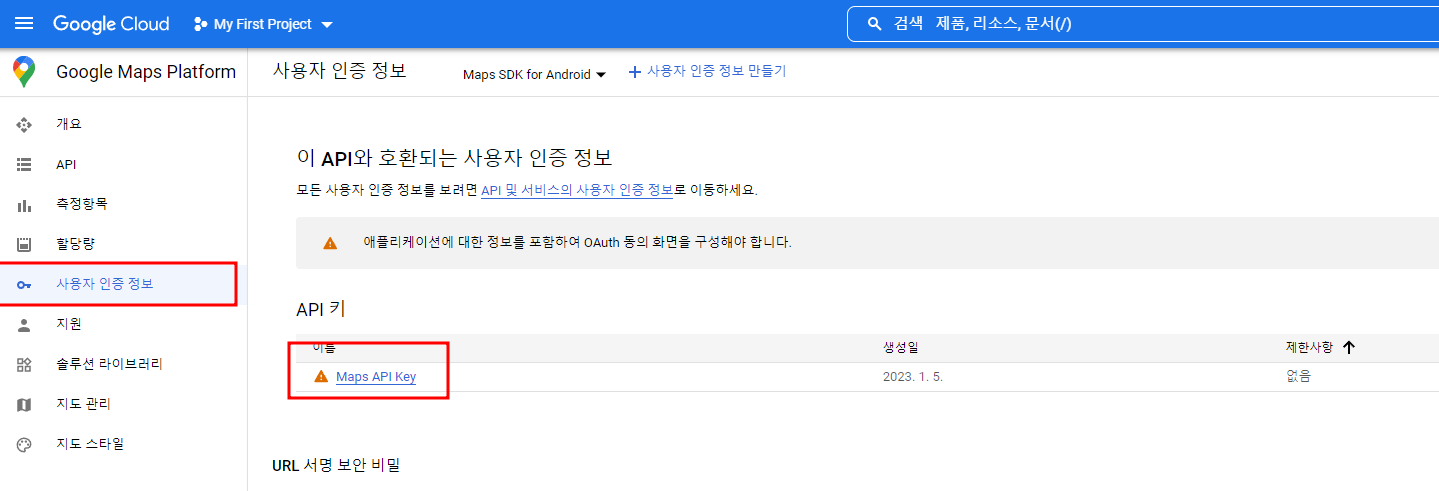This screenshot has height=491, width=1439.
Task: Click the API 키 section heading
Action: coord(321,309)
